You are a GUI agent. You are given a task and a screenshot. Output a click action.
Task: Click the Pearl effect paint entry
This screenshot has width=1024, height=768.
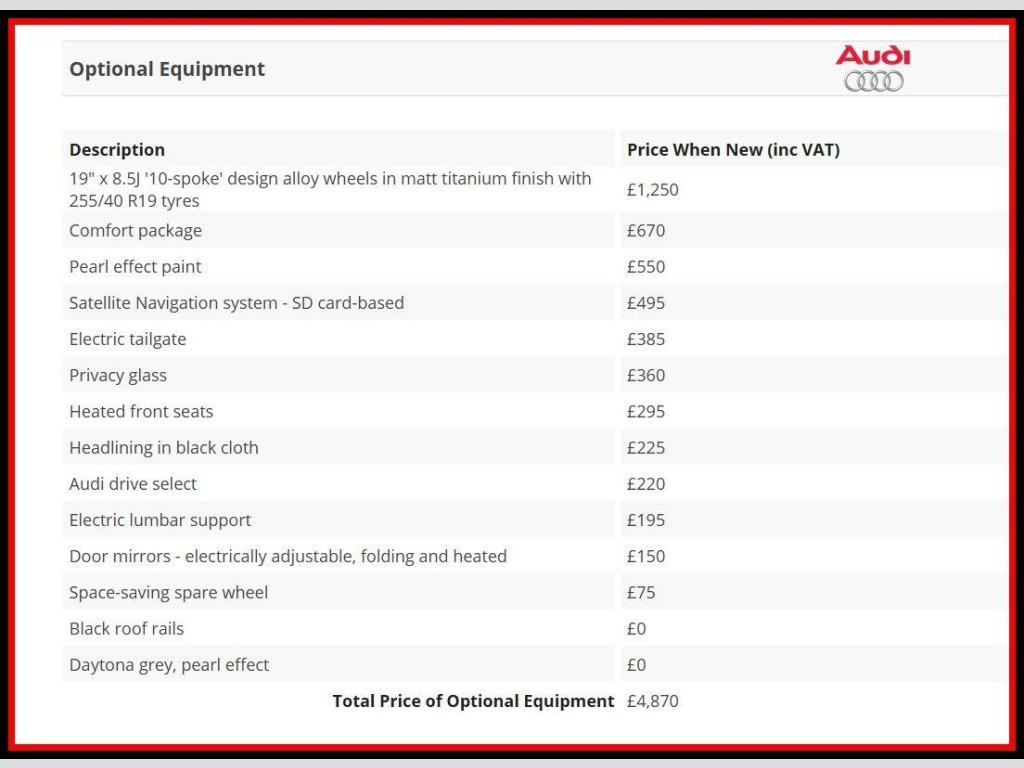click(x=135, y=266)
